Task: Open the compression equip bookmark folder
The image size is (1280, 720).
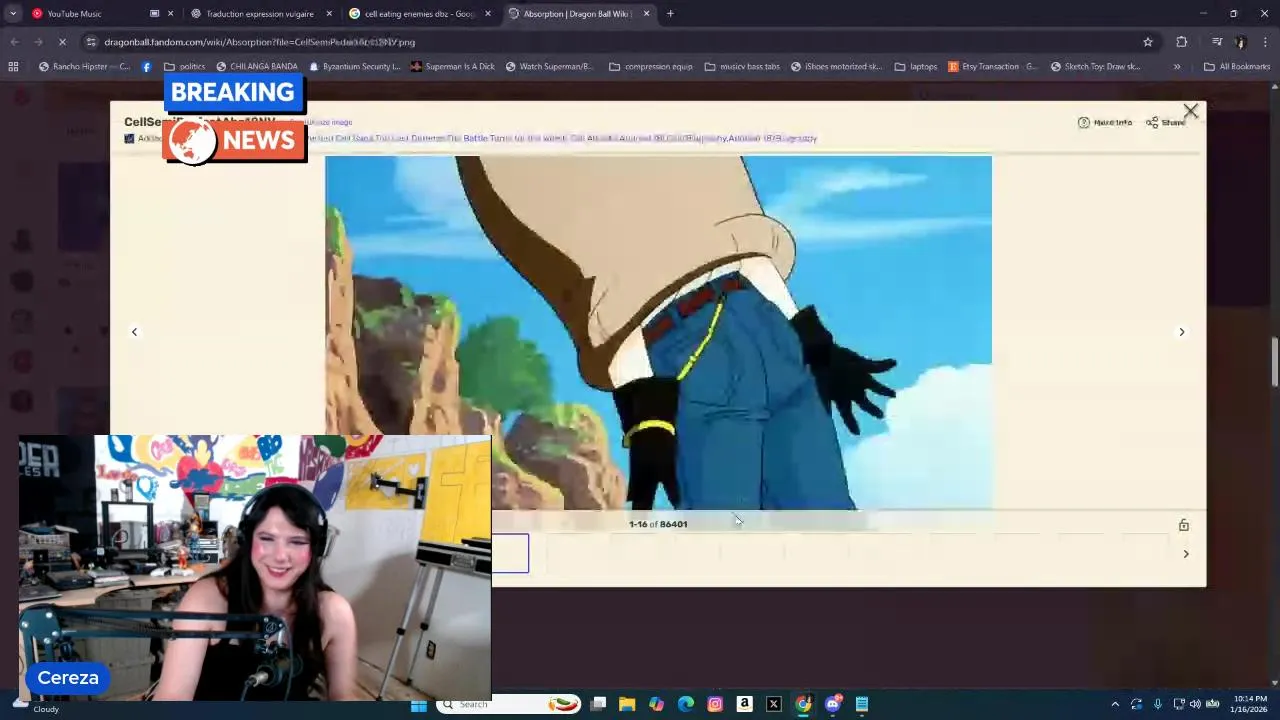Action: coord(650,67)
